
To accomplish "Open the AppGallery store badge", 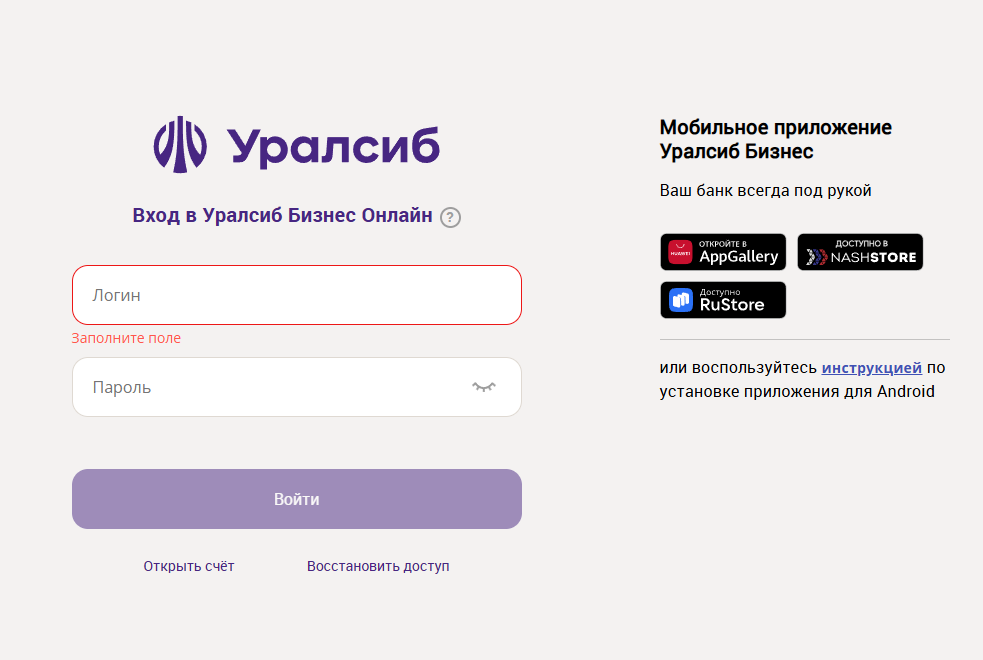I will click(x=723, y=252).
